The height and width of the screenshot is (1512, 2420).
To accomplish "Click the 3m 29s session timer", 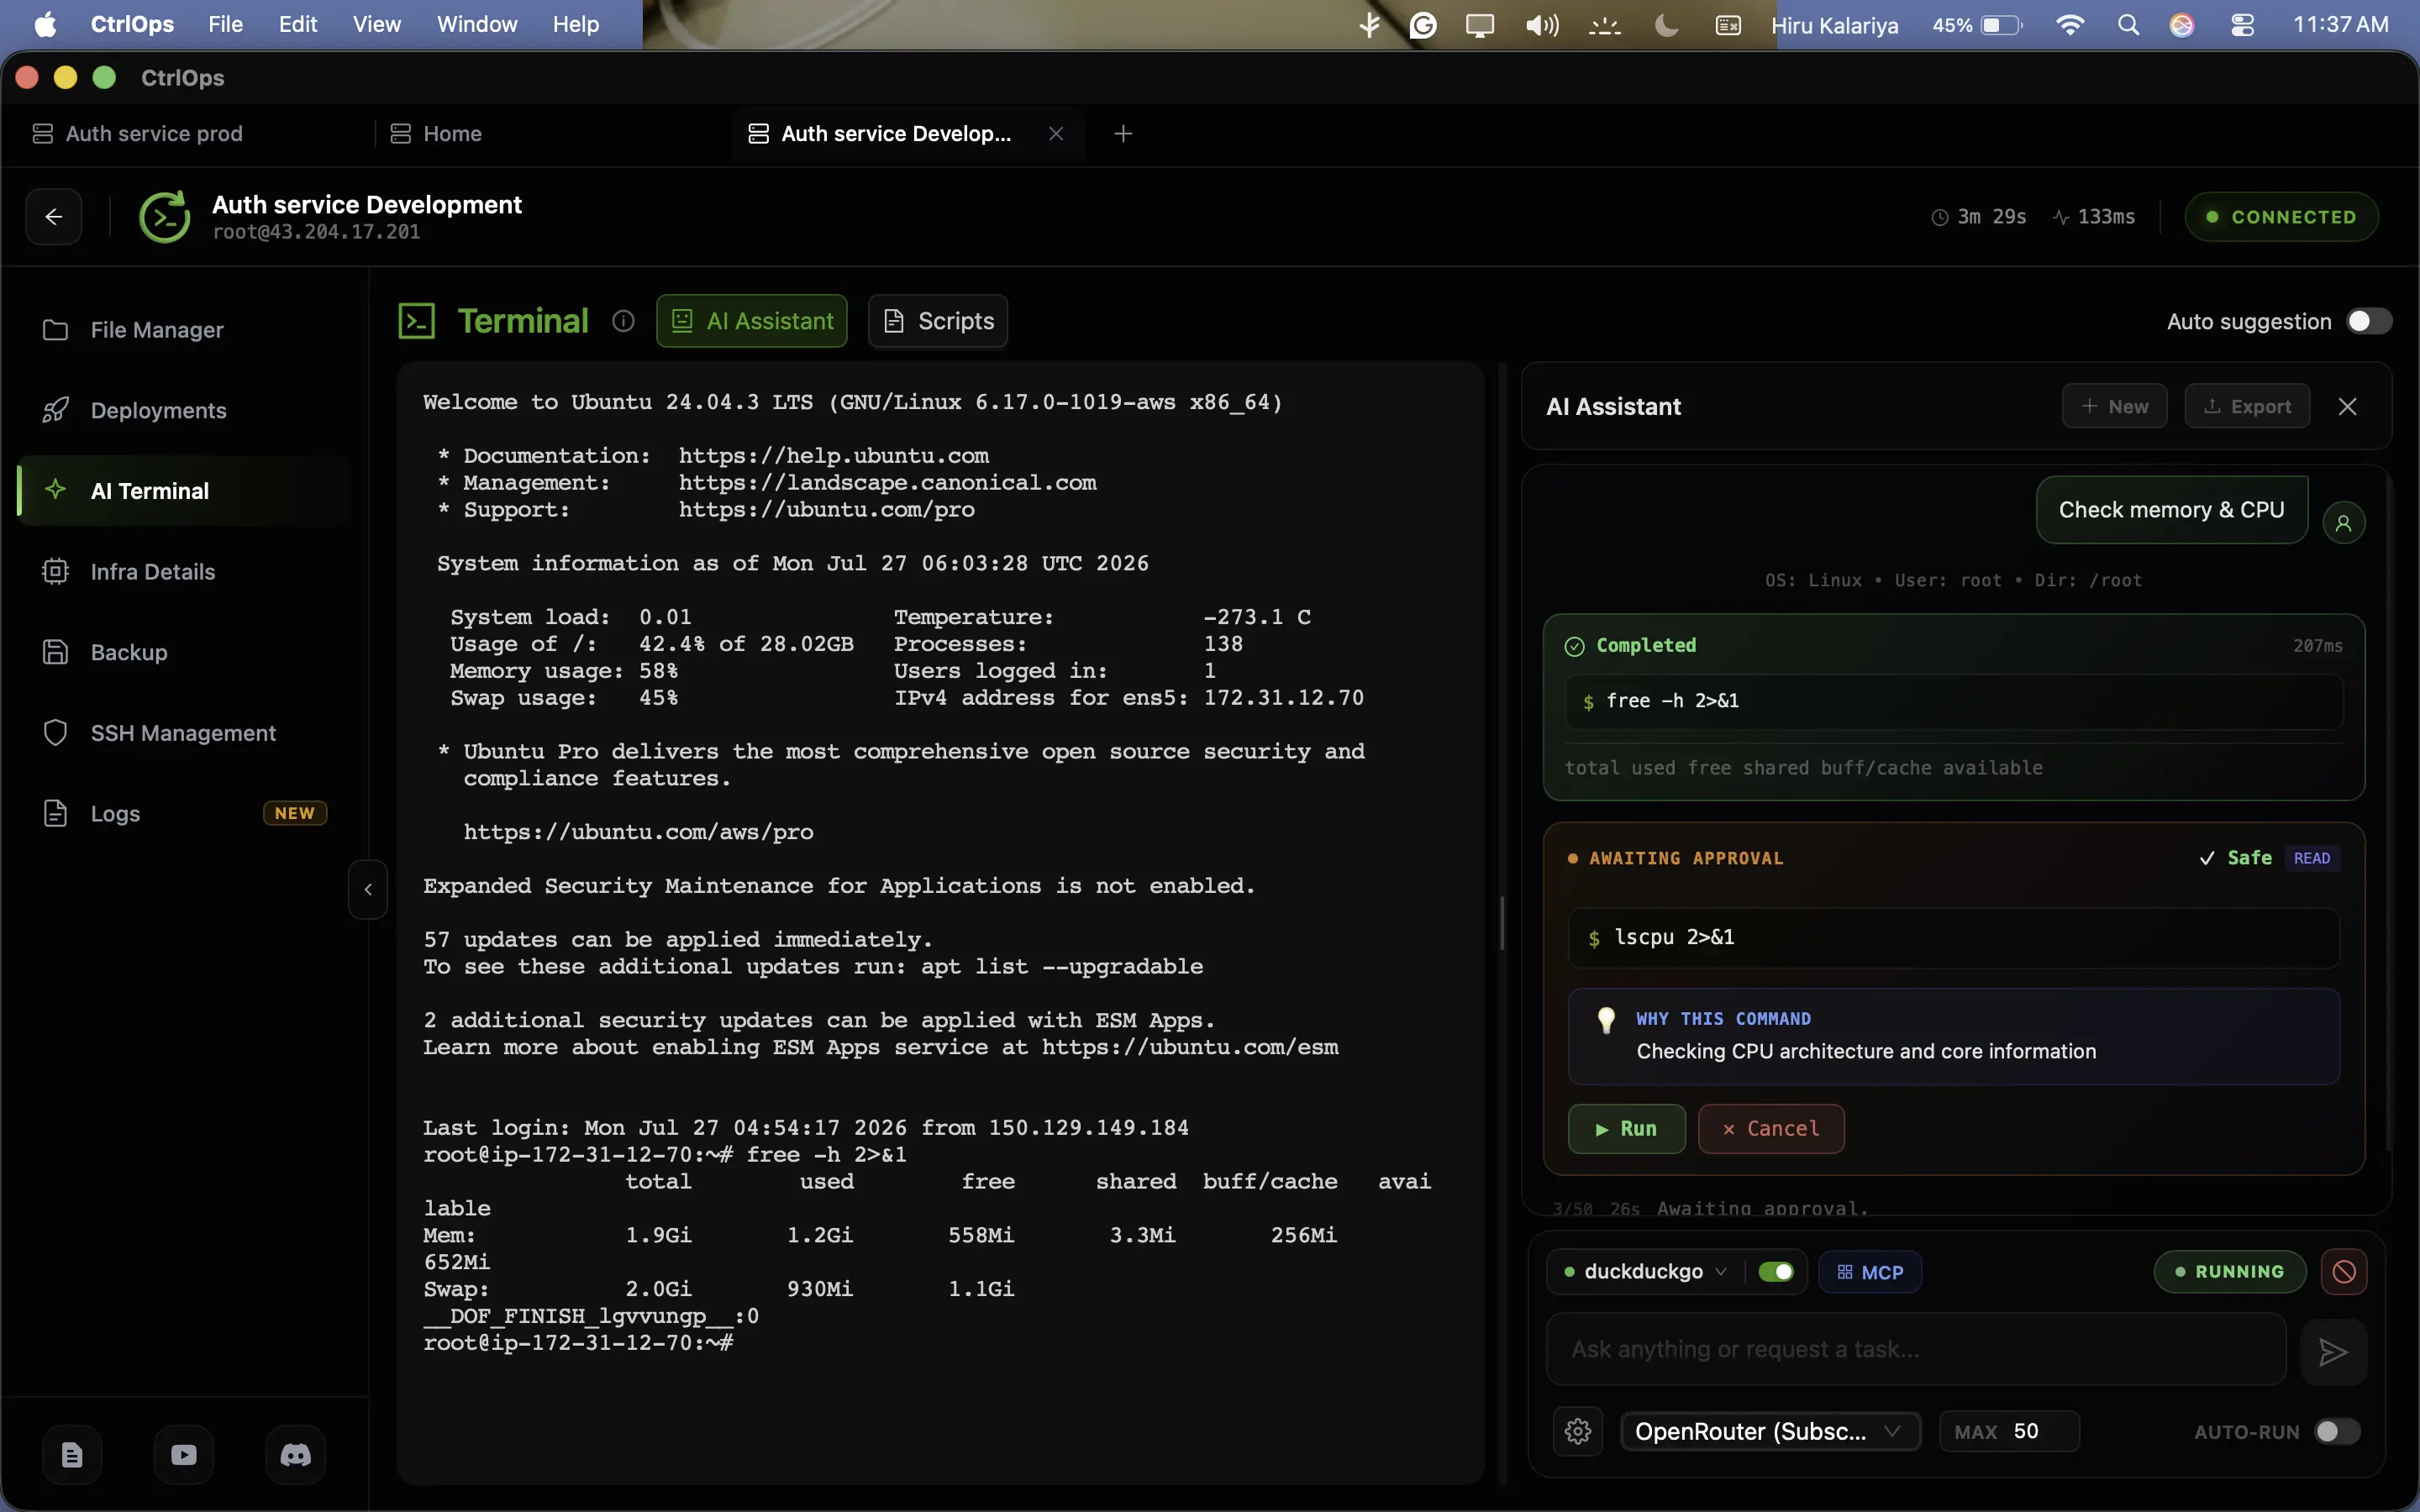I will point(1979,217).
